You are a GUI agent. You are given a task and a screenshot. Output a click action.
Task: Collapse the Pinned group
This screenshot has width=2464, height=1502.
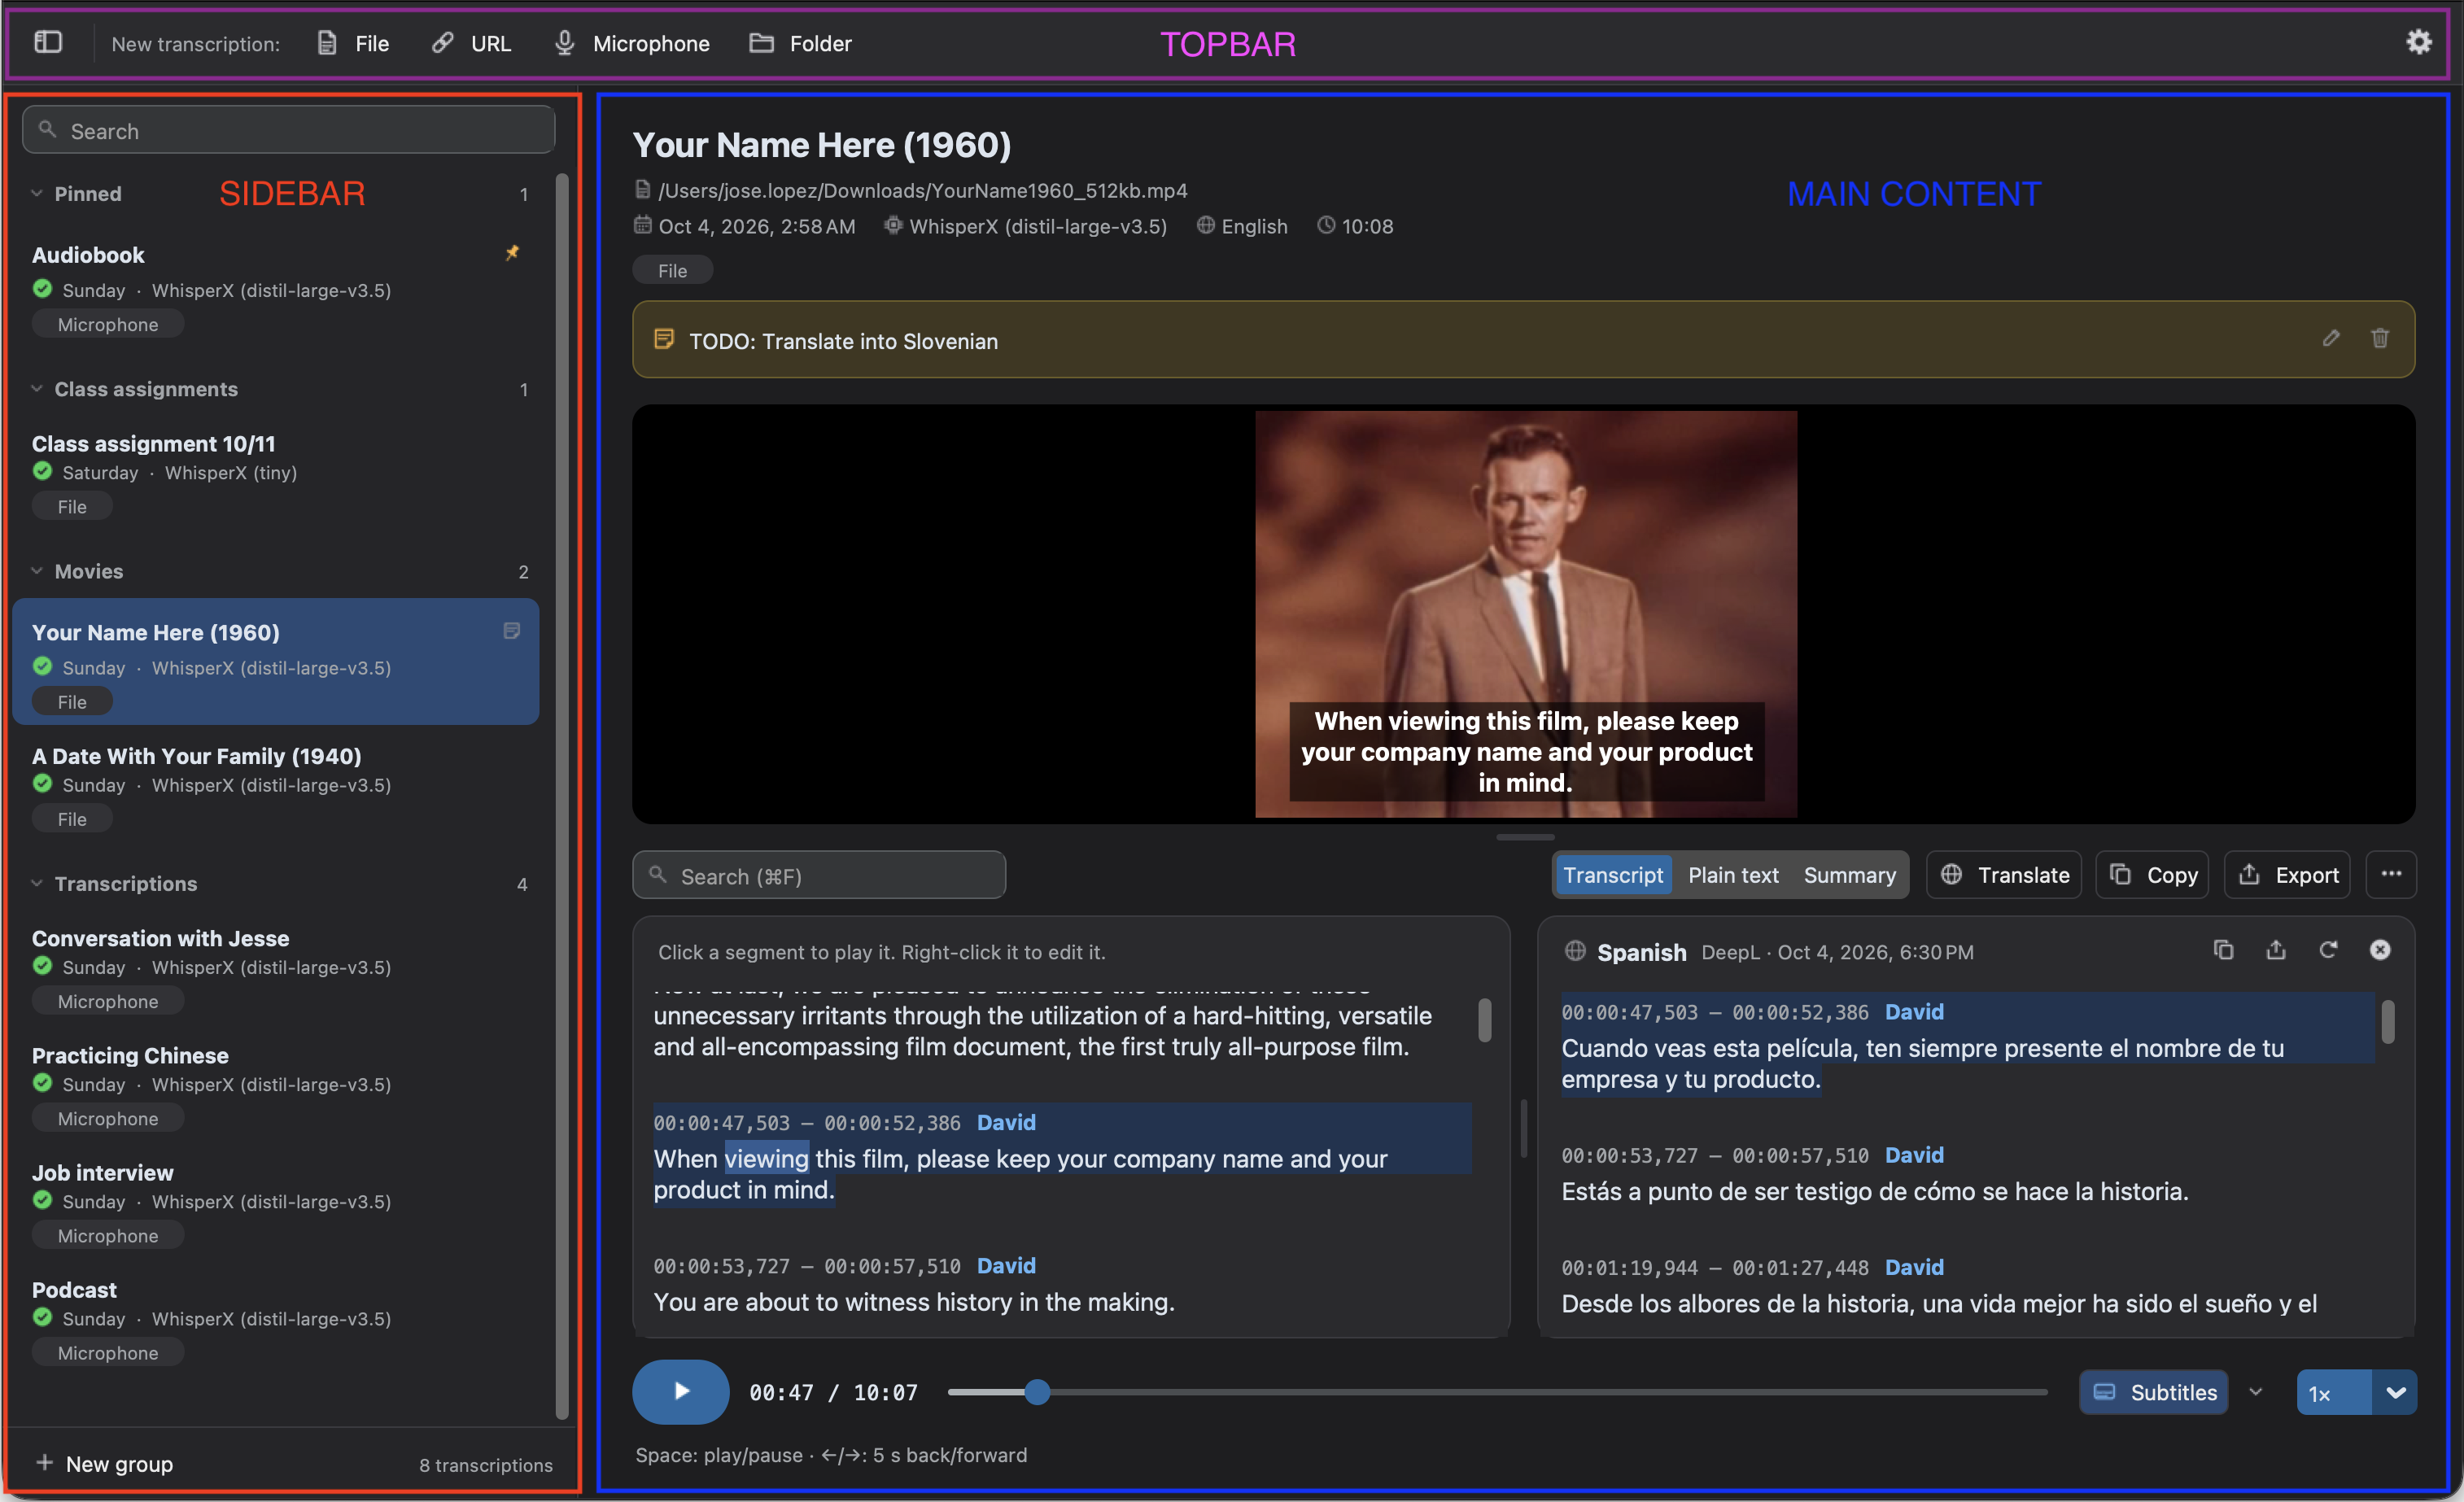37,193
